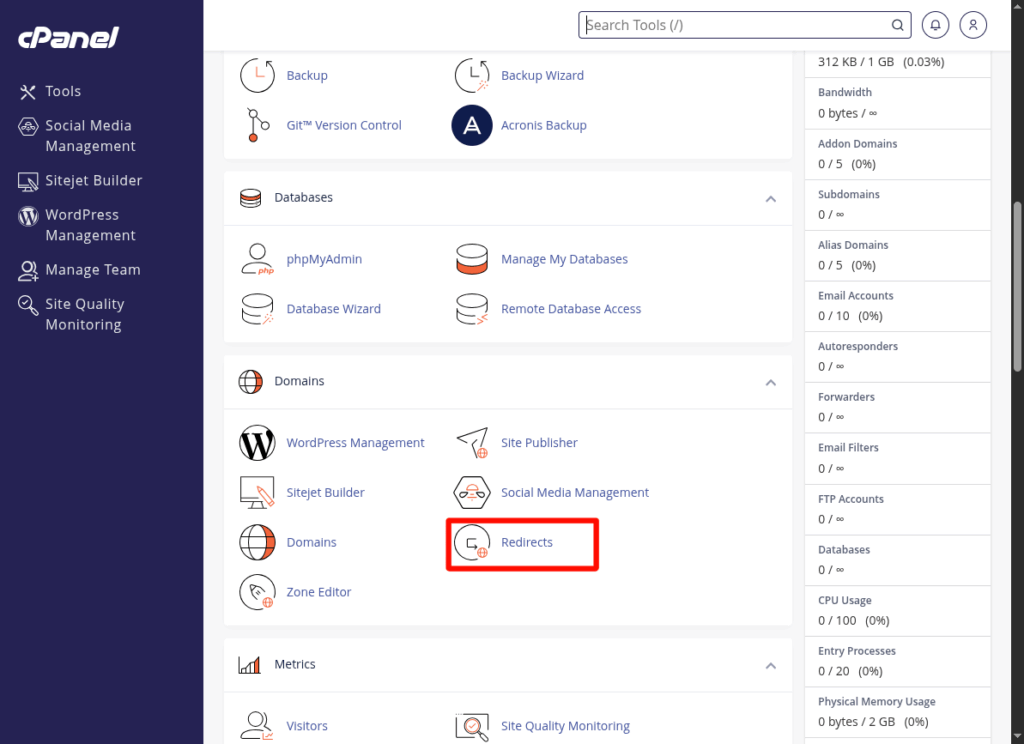The height and width of the screenshot is (744, 1024).
Task: Click the Acronis Backup logo icon
Action: (472, 126)
